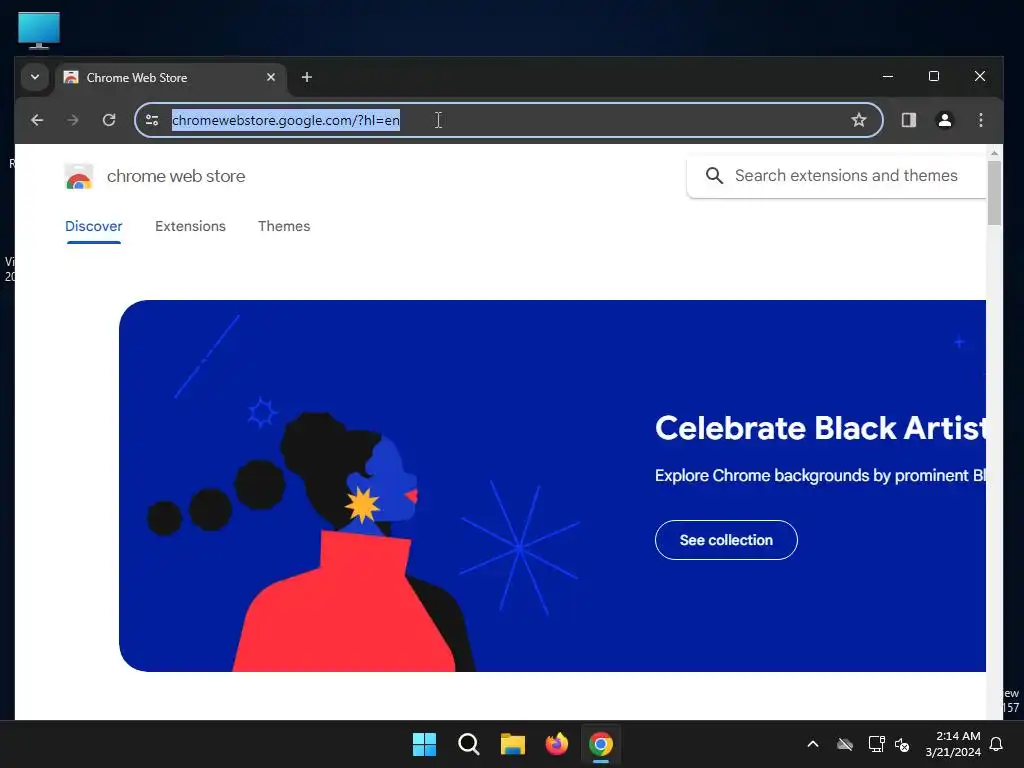Viewport: 1024px width, 768px height.
Task: Expand the tab search dropdown arrow
Action: [x=35, y=77]
